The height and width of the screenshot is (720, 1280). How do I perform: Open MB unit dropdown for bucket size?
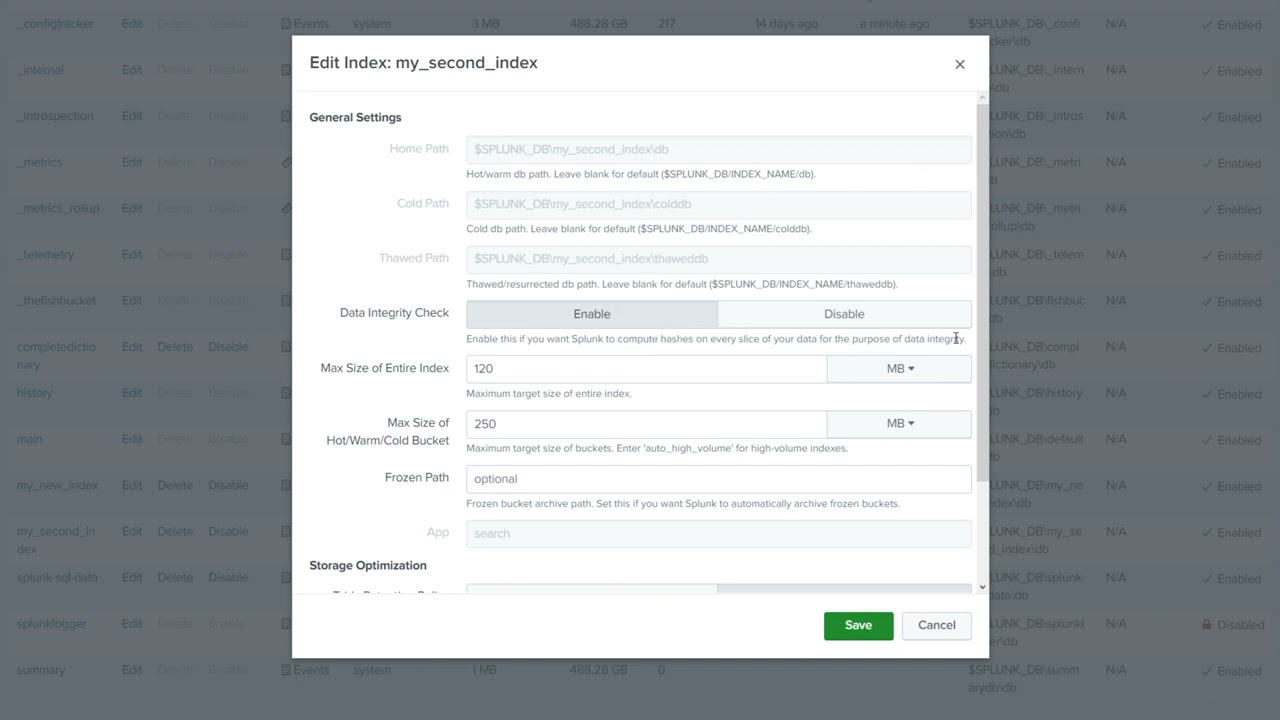tap(899, 424)
